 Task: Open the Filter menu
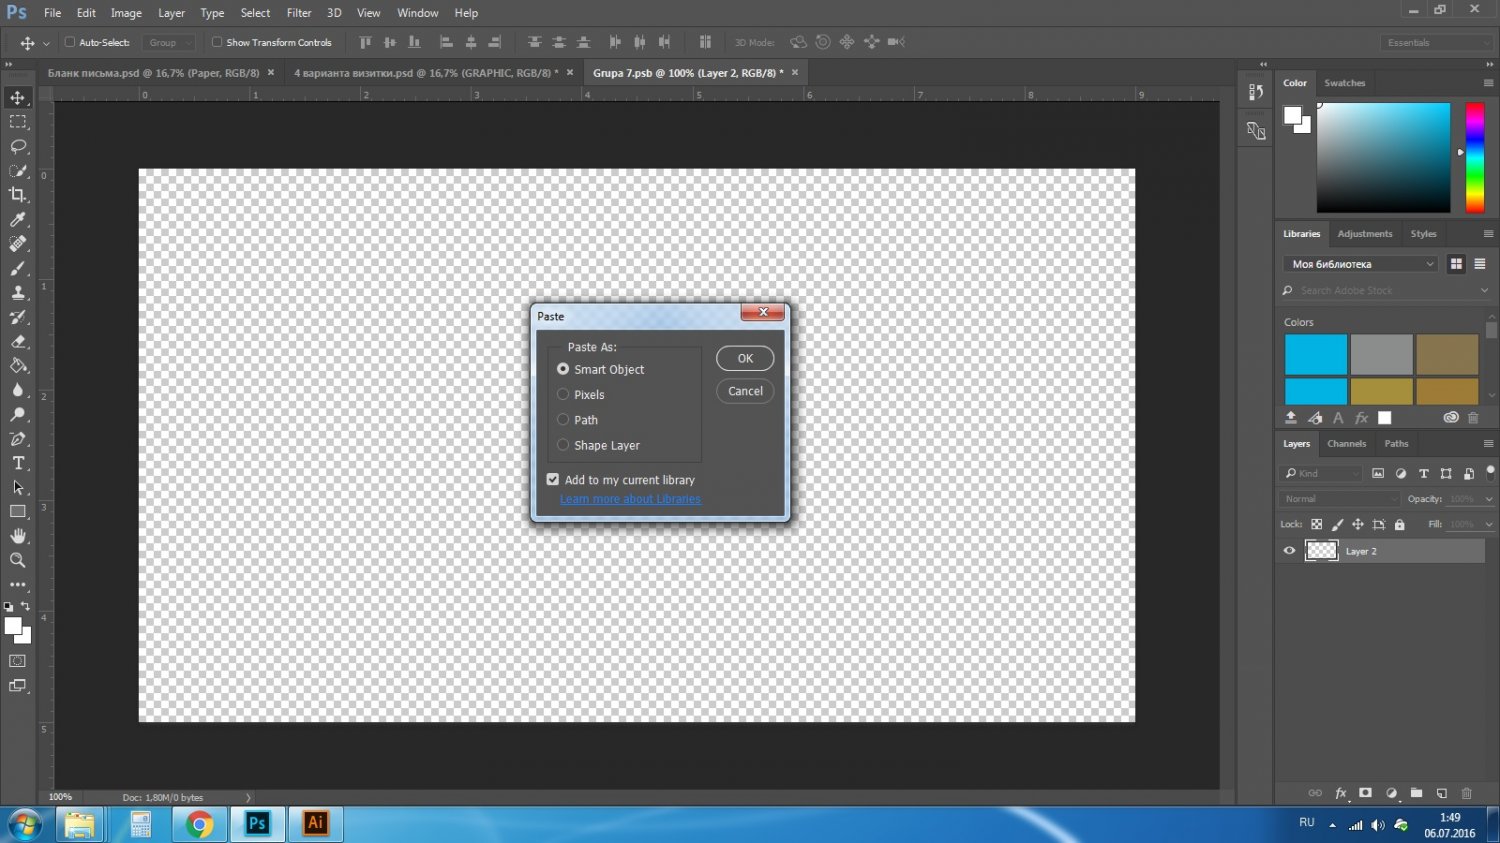click(x=299, y=13)
